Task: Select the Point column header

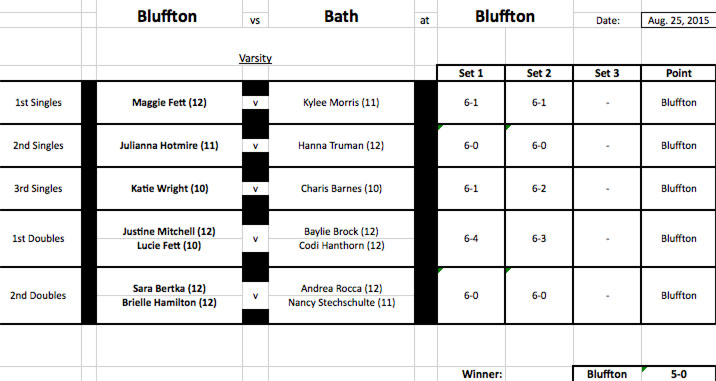Action: tap(679, 73)
